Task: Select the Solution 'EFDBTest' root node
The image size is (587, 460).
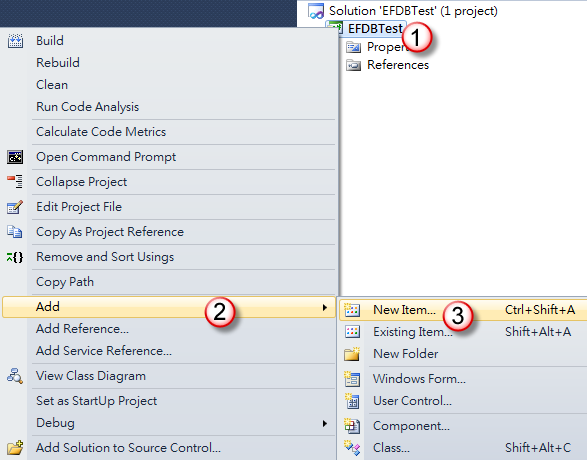Action: pyautogui.click(x=413, y=11)
